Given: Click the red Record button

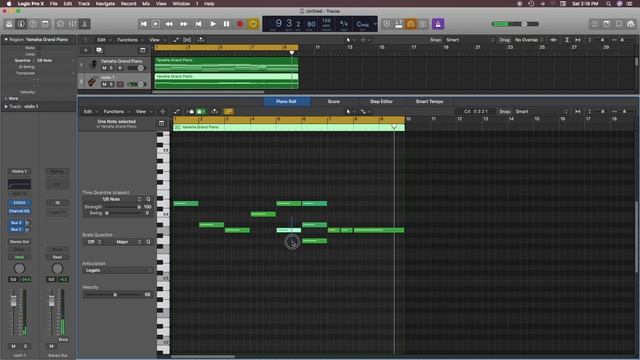Looking at the screenshot, I should tap(240, 24).
